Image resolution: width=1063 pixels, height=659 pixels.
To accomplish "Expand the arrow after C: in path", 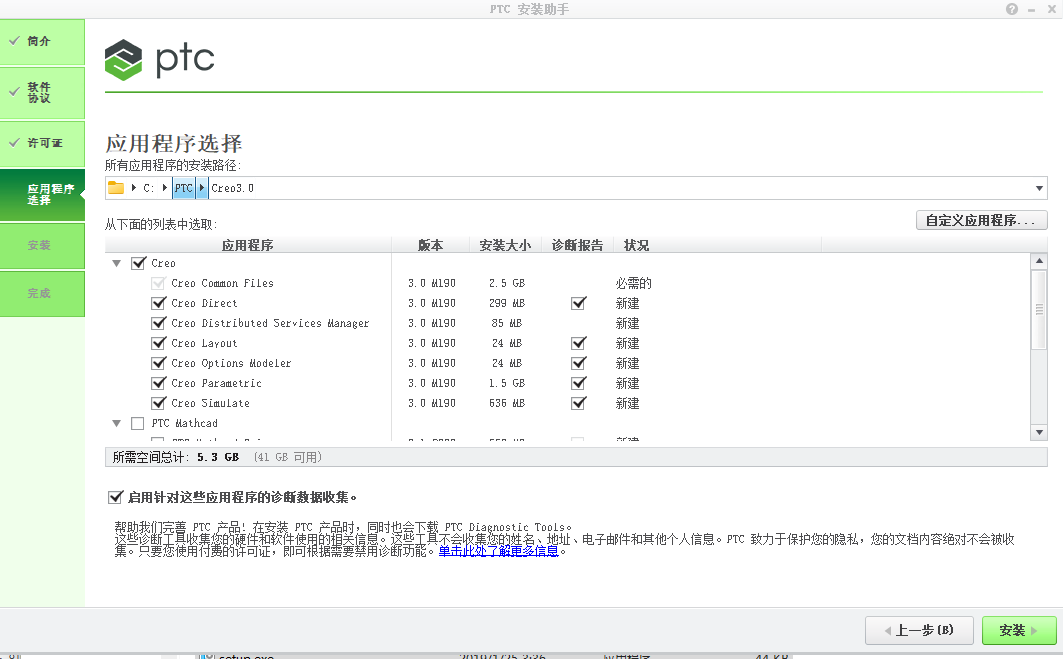I will point(164,188).
